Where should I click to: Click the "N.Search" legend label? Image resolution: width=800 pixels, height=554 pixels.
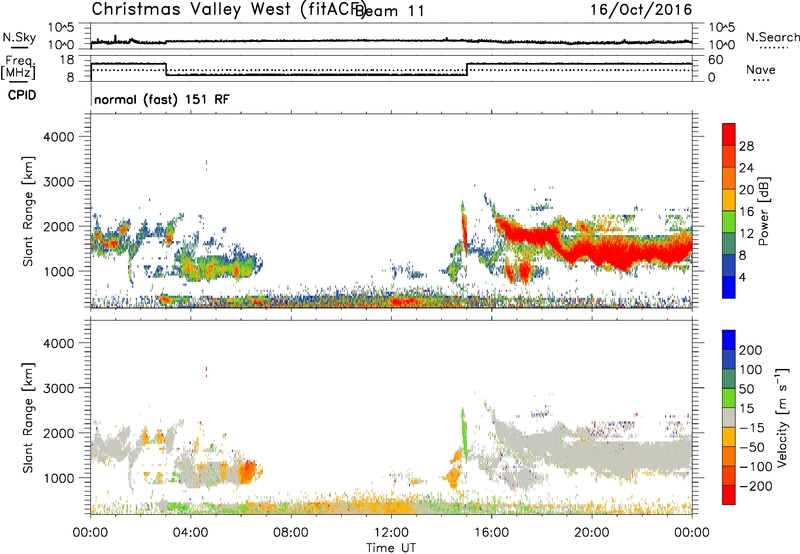click(772, 37)
